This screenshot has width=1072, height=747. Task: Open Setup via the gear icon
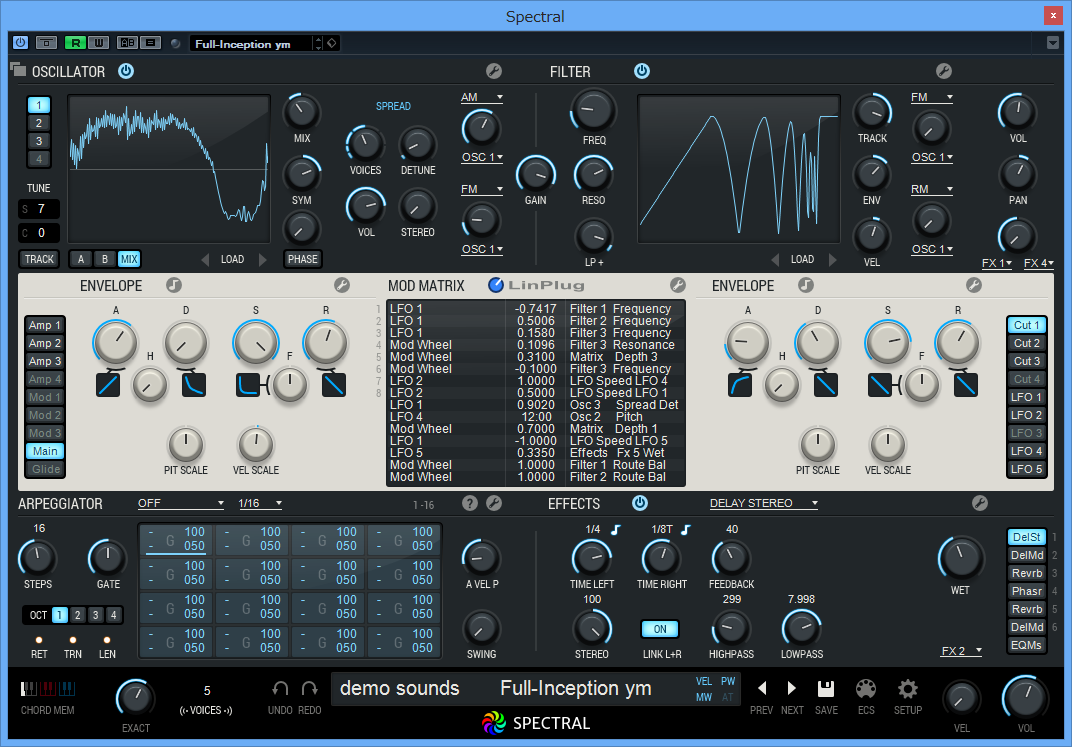[x=907, y=689]
